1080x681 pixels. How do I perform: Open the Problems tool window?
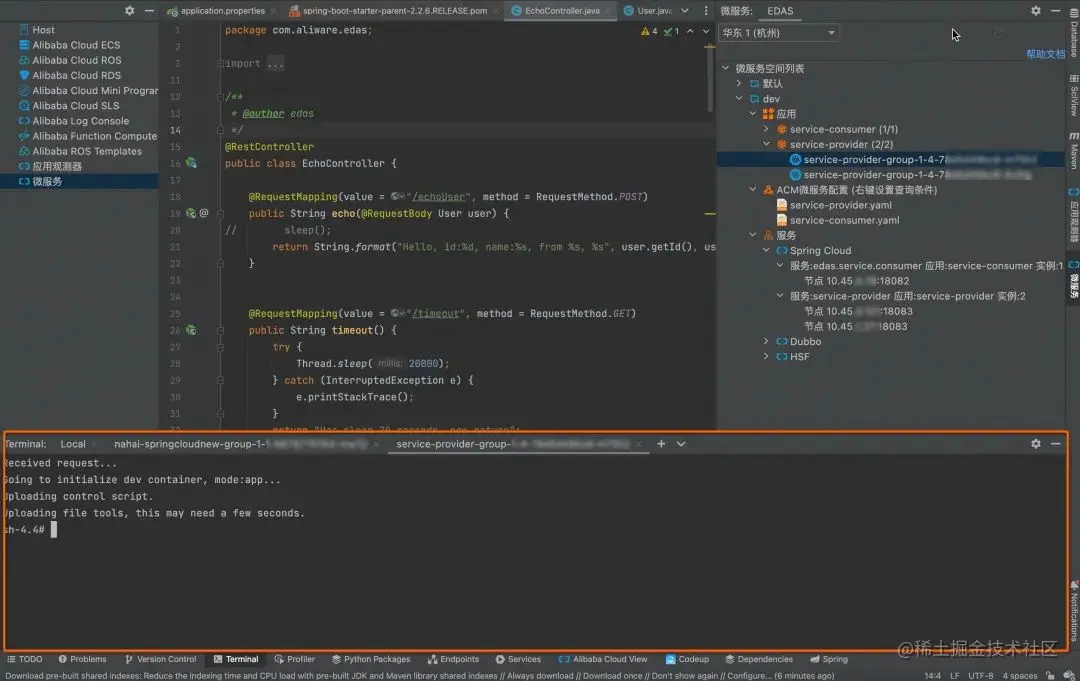tap(83, 659)
